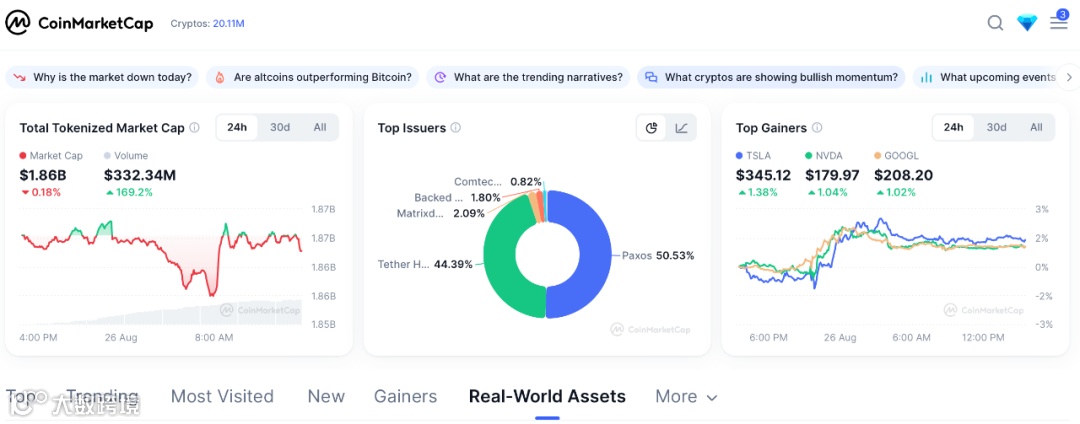Screen dimensions: 1080x424
Task: Click the Paxos 50.53% label
Action: [x=658, y=255]
